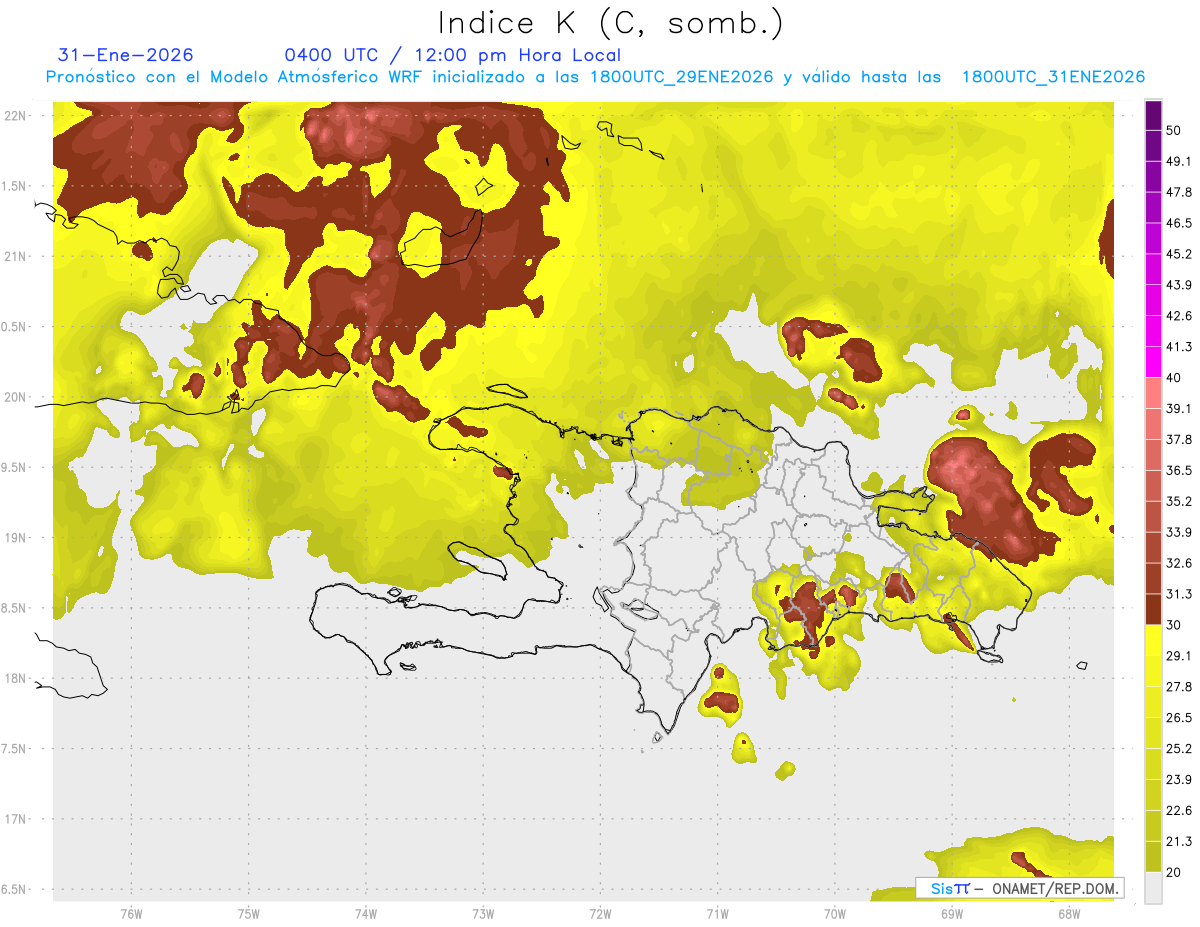Click the "68W" longitude label
The width and height of the screenshot is (1200, 927).
coord(1069,913)
